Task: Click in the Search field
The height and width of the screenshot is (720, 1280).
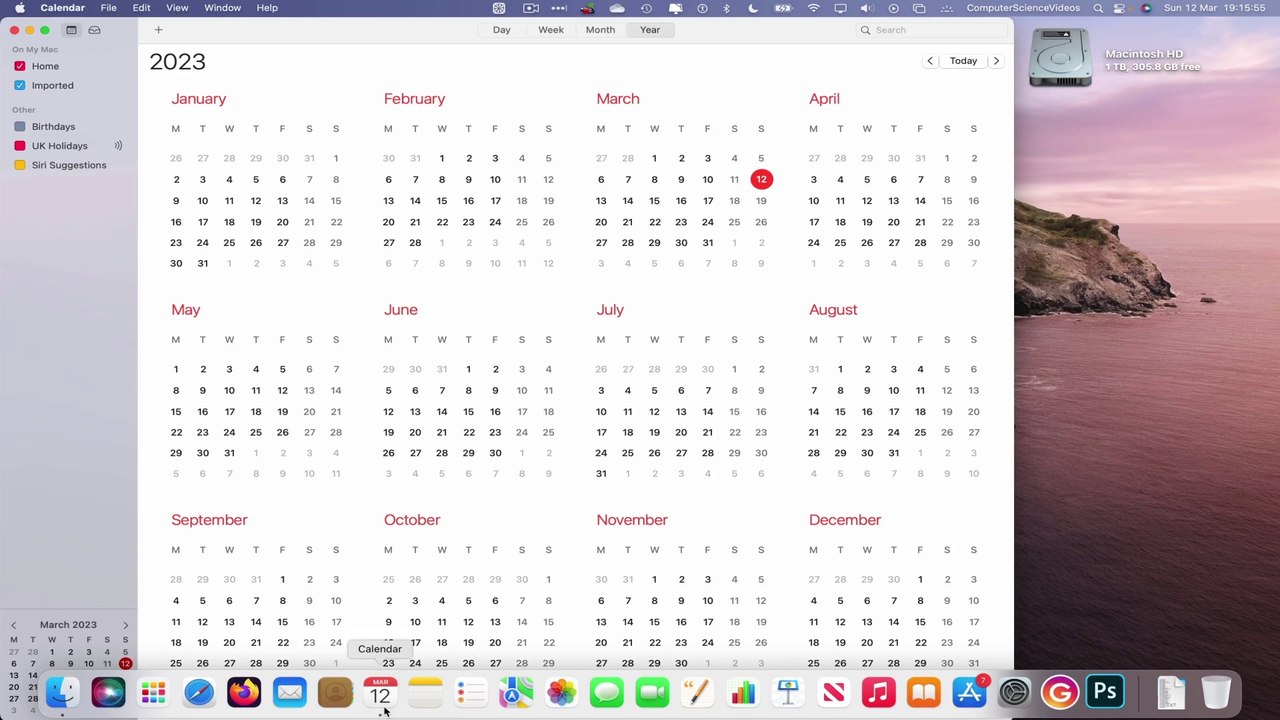Action: click(x=932, y=30)
